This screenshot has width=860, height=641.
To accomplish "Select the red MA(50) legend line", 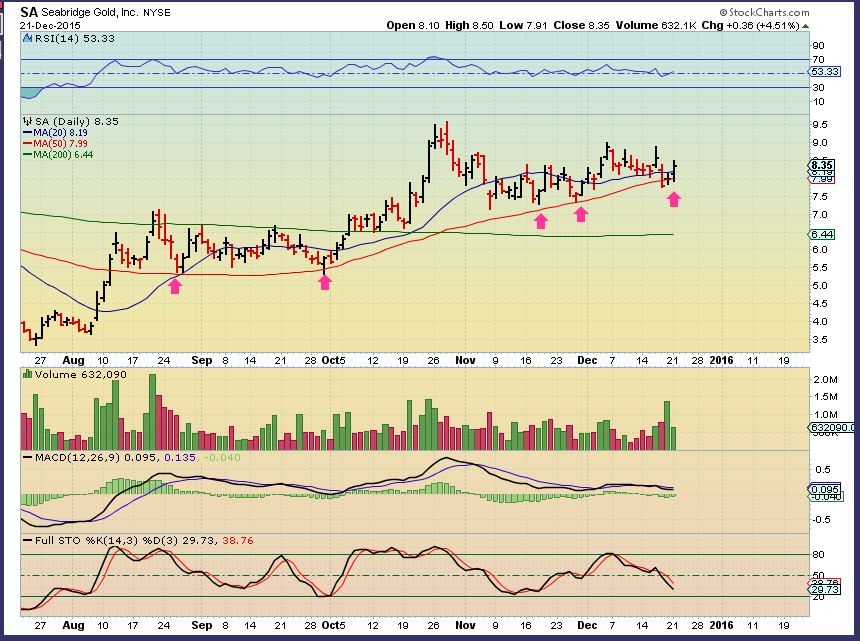I will pyautogui.click(x=27, y=144).
